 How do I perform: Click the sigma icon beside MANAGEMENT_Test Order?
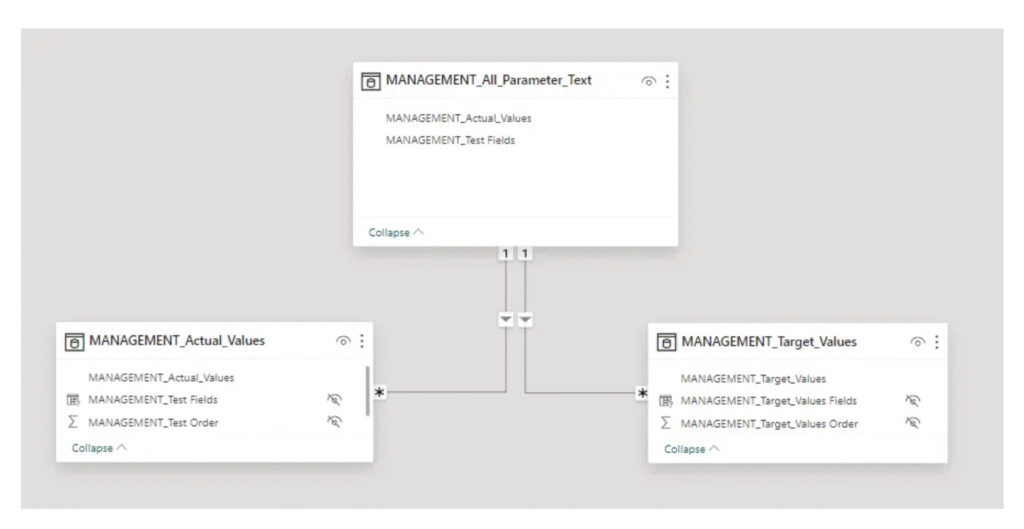point(74,422)
